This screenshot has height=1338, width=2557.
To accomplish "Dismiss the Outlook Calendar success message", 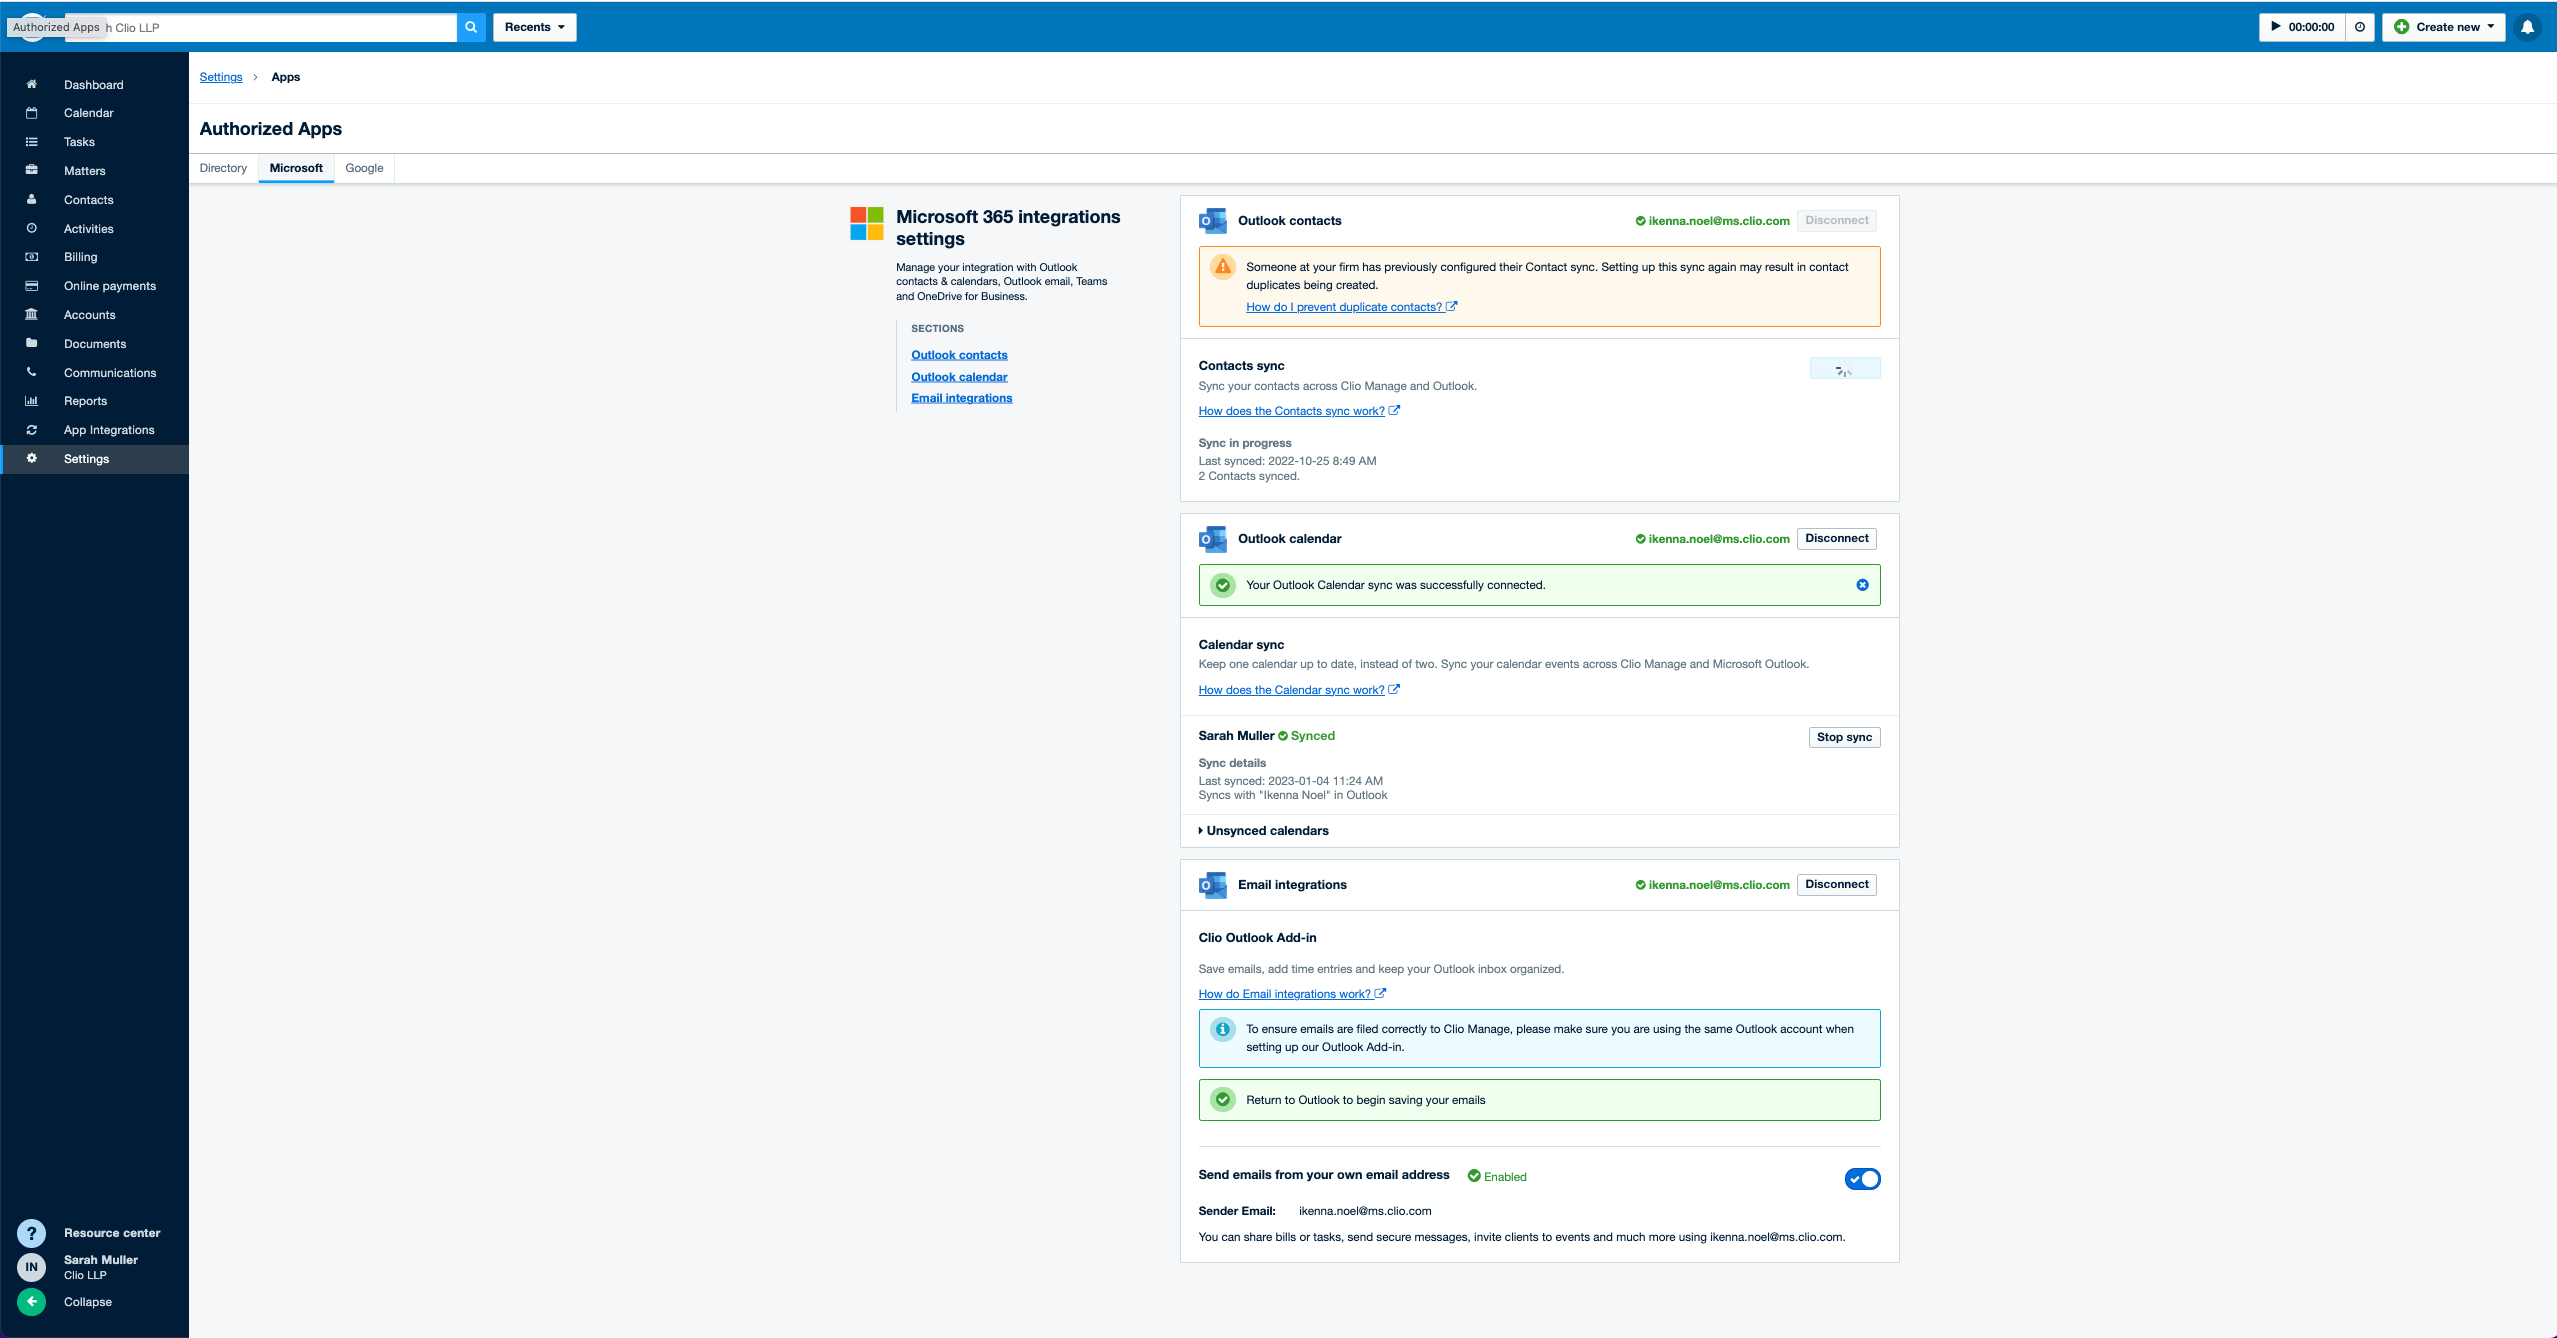I will pos(1862,585).
